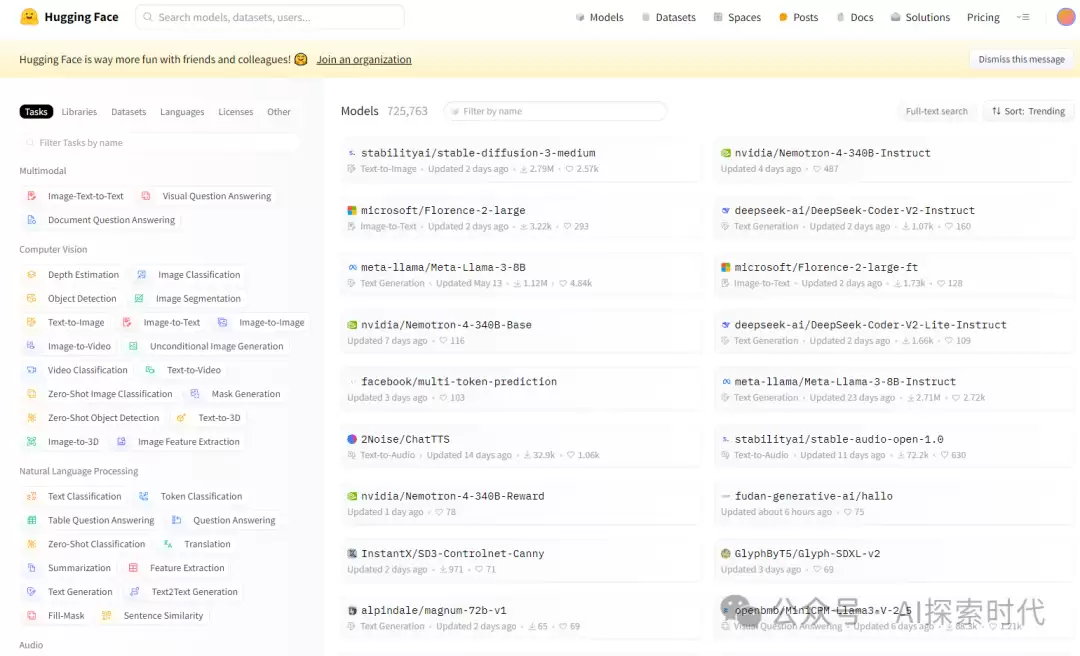Viewport: 1080px width, 656px height.
Task: Switch to the Tasks filter tab
Action: (37, 112)
